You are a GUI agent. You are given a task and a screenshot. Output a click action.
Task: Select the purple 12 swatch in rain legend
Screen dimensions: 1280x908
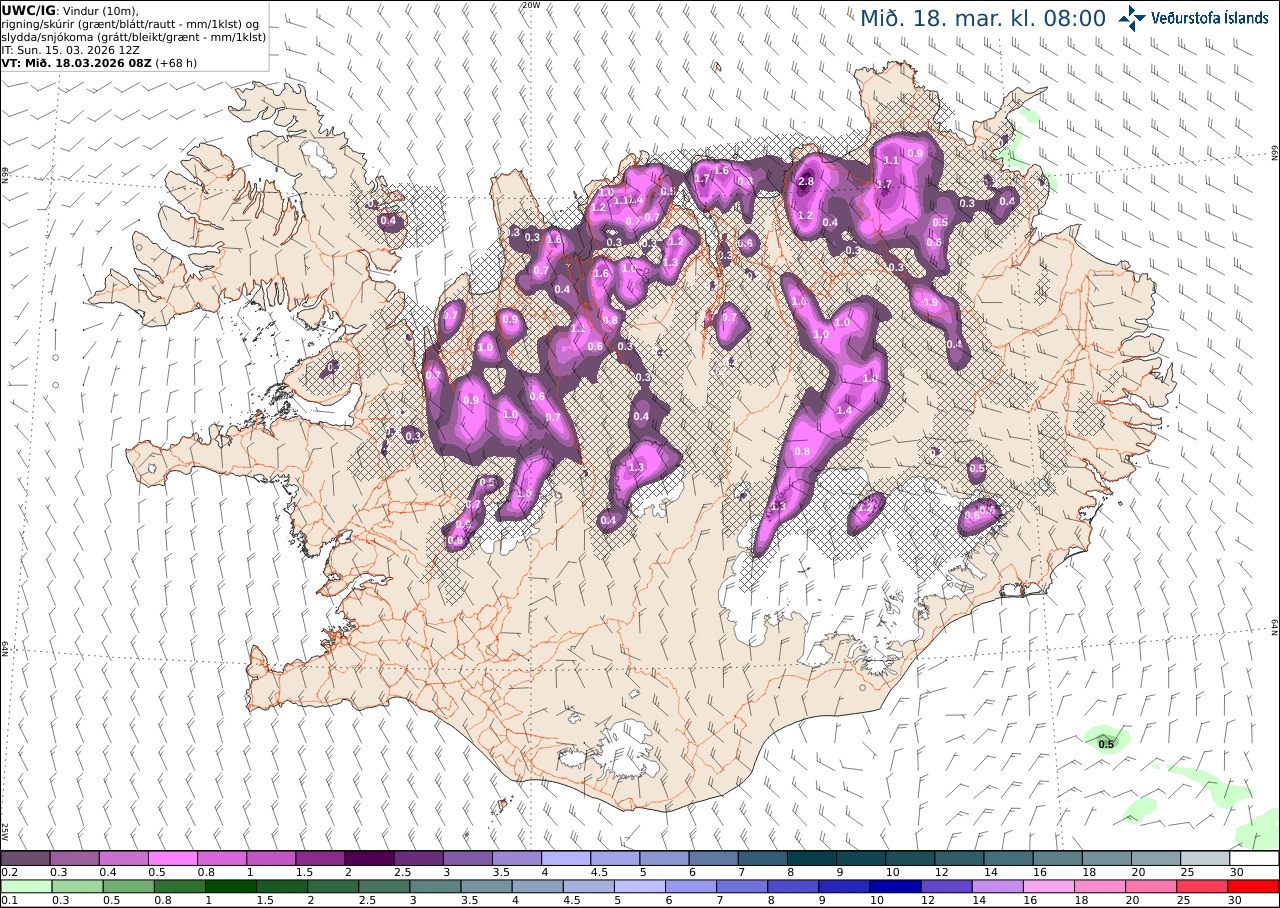(946, 886)
